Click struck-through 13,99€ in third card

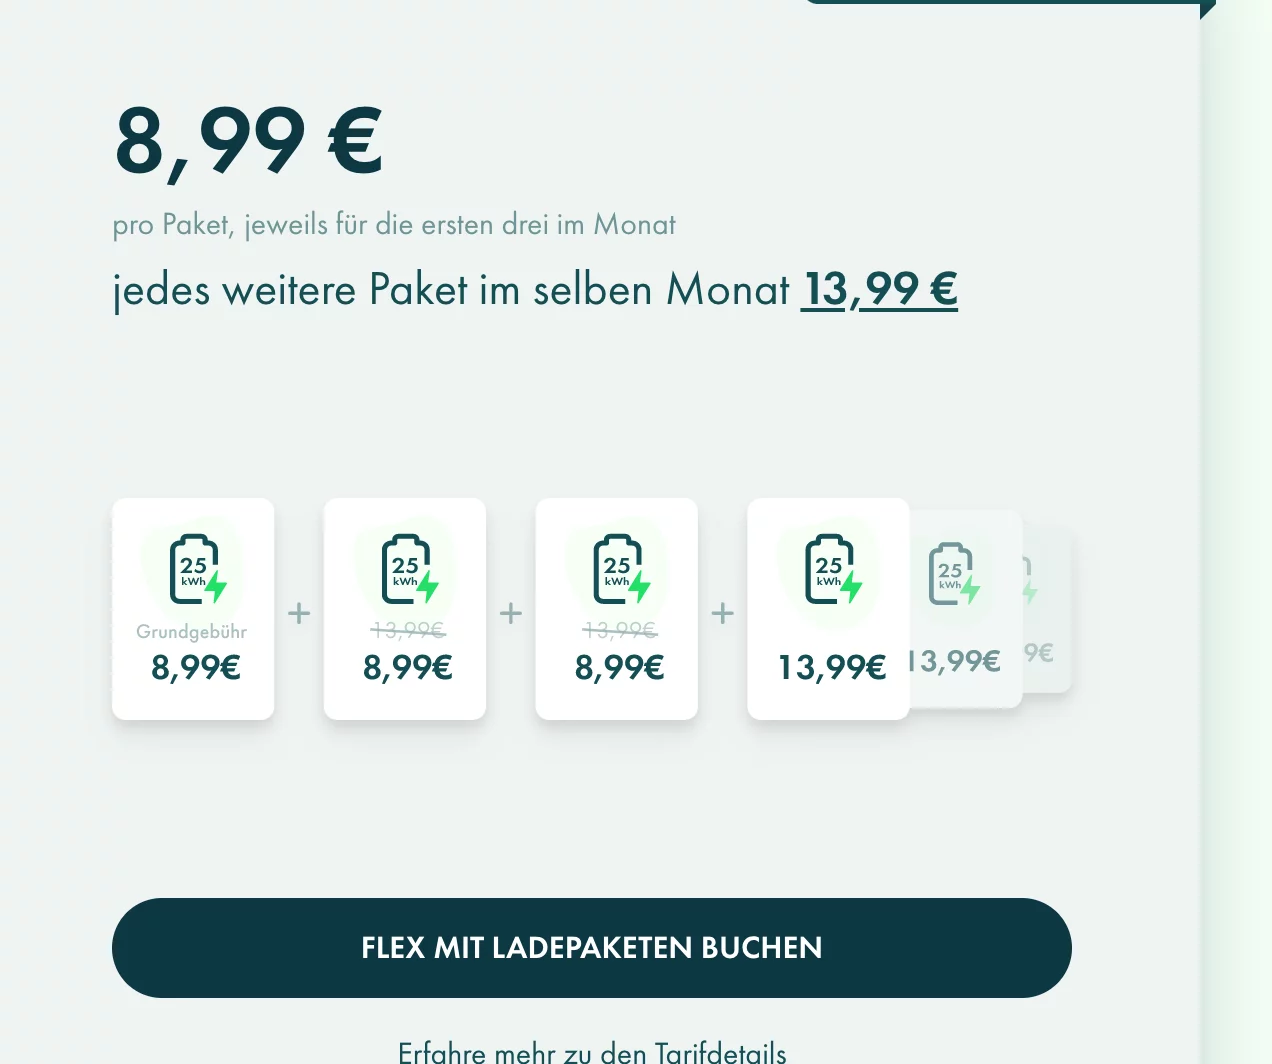tap(619, 630)
